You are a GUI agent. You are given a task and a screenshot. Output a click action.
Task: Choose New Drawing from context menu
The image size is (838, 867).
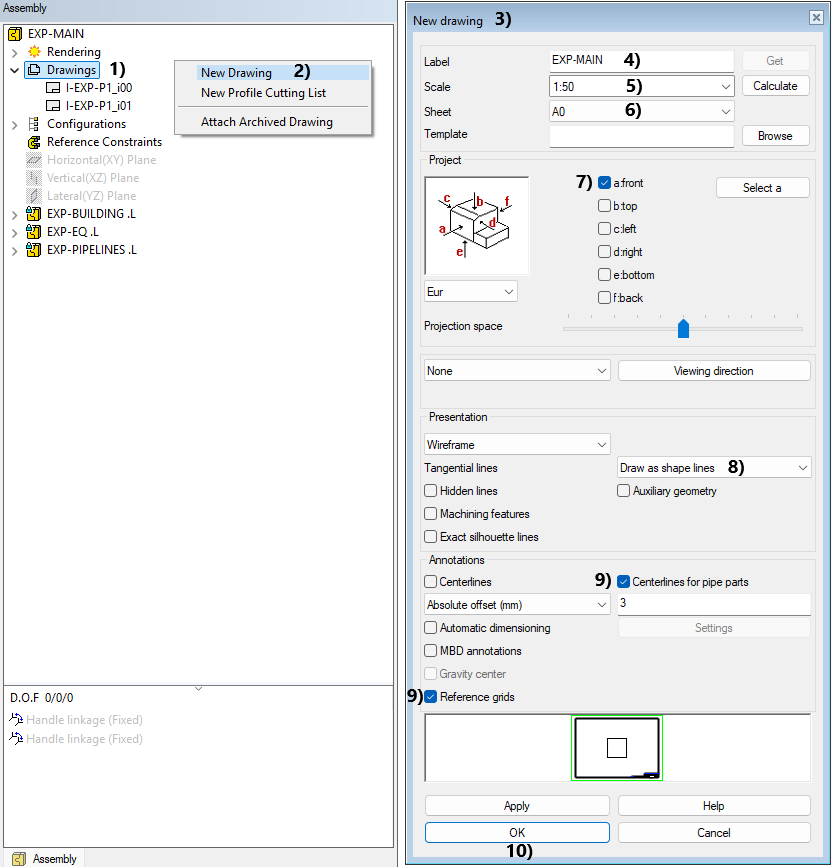[x=236, y=72]
